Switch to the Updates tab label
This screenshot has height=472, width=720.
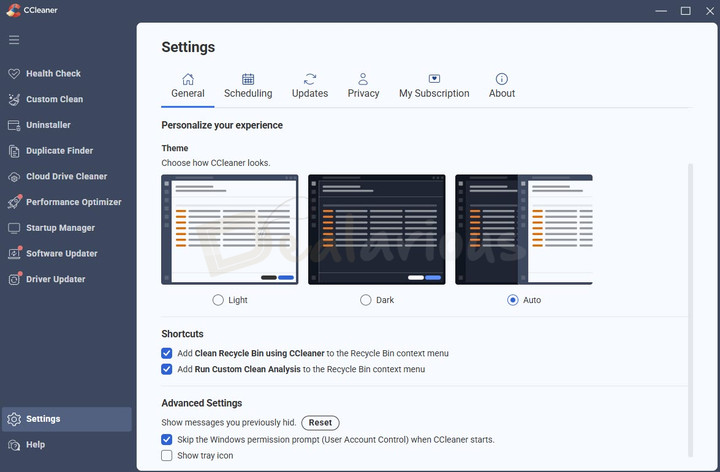[310, 93]
